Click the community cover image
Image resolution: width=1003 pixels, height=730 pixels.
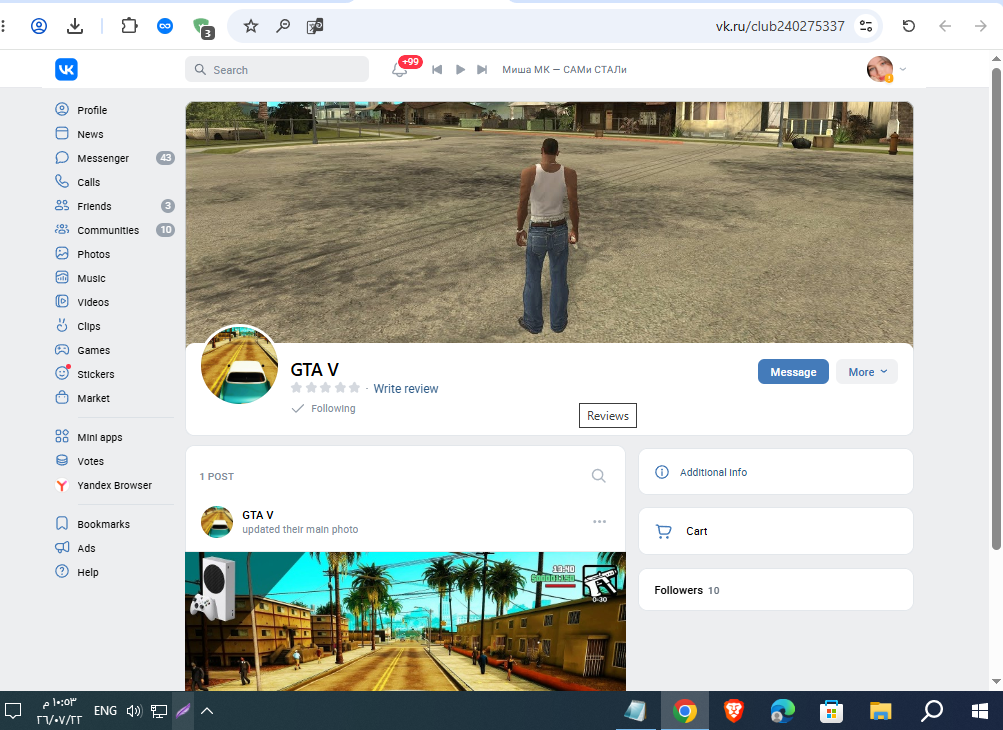[x=549, y=223]
